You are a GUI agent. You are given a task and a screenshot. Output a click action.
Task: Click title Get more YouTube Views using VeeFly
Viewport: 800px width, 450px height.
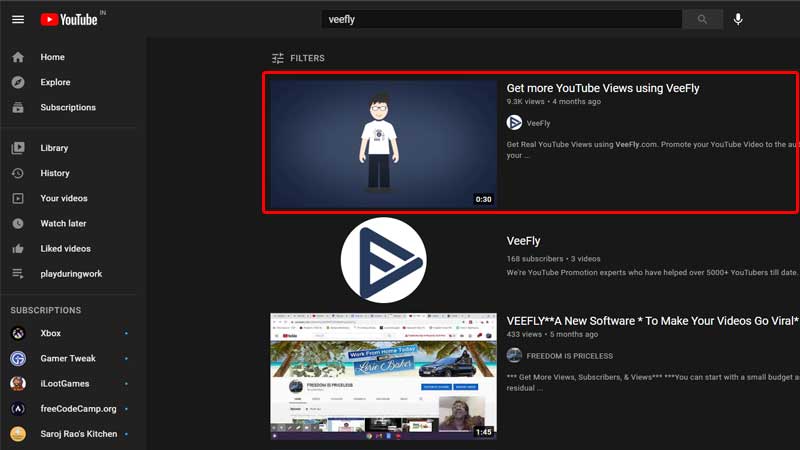(x=603, y=88)
